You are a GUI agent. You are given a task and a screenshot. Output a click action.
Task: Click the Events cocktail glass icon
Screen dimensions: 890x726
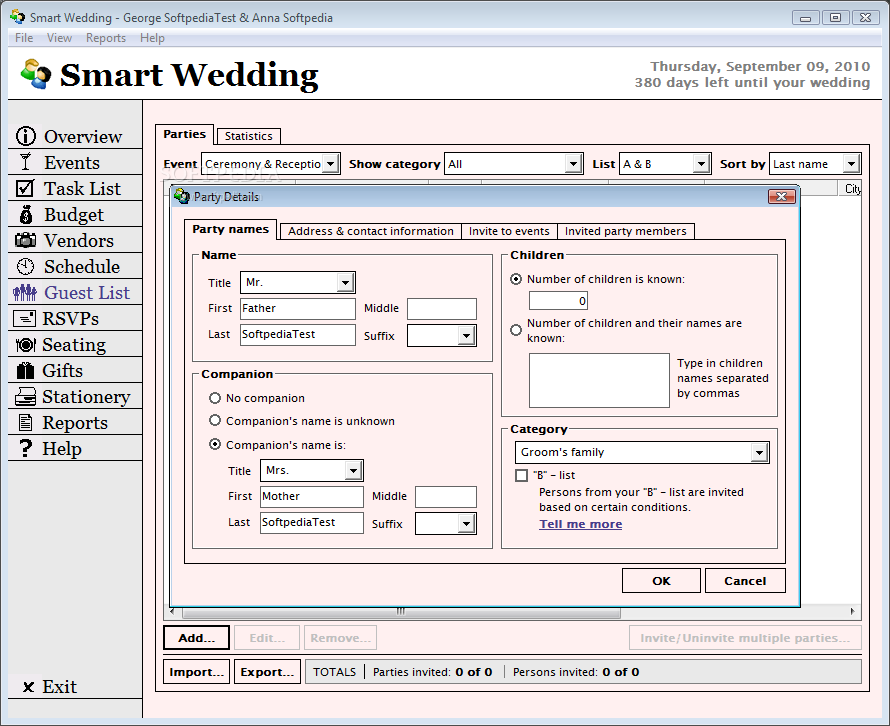25,162
